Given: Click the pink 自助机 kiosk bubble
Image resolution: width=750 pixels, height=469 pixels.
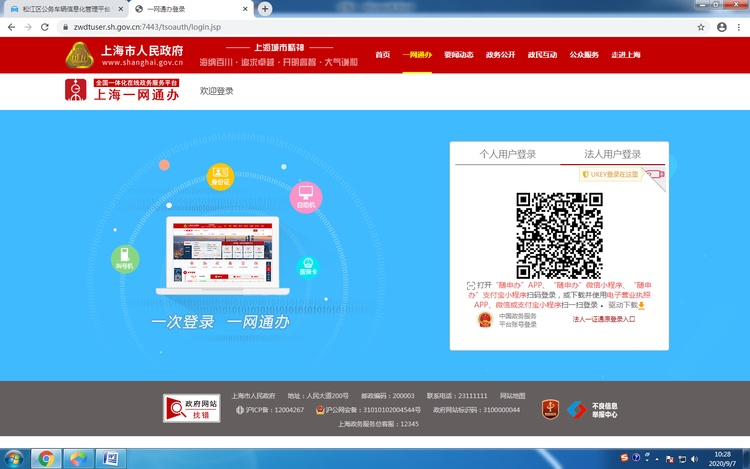Looking at the screenshot, I should click(306, 197).
